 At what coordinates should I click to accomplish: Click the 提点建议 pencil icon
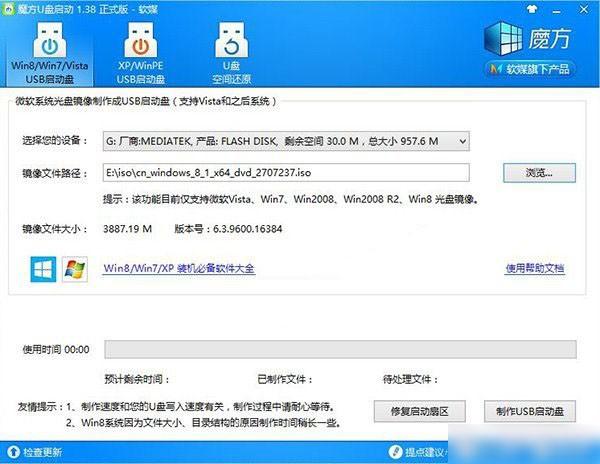click(x=395, y=451)
